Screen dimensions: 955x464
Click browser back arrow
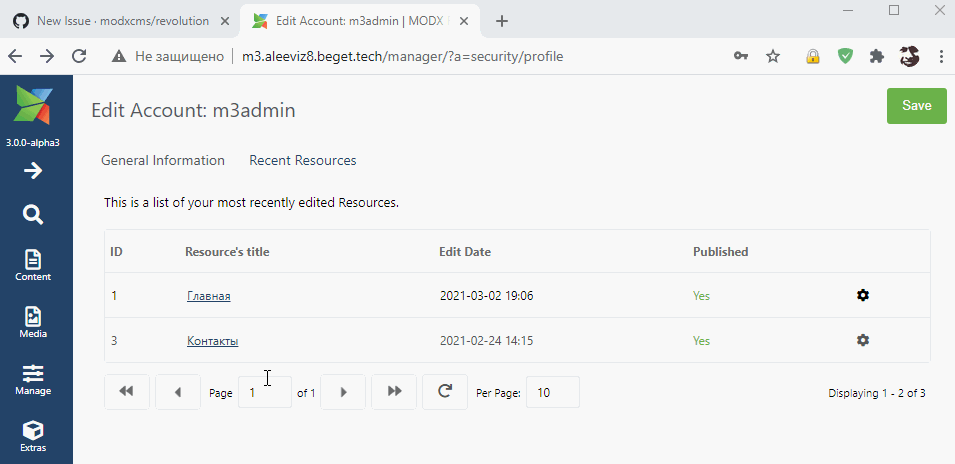(15, 57)
